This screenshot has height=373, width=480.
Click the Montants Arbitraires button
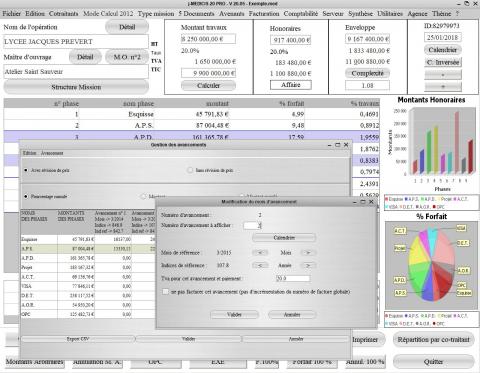click(x=34, y=362)
